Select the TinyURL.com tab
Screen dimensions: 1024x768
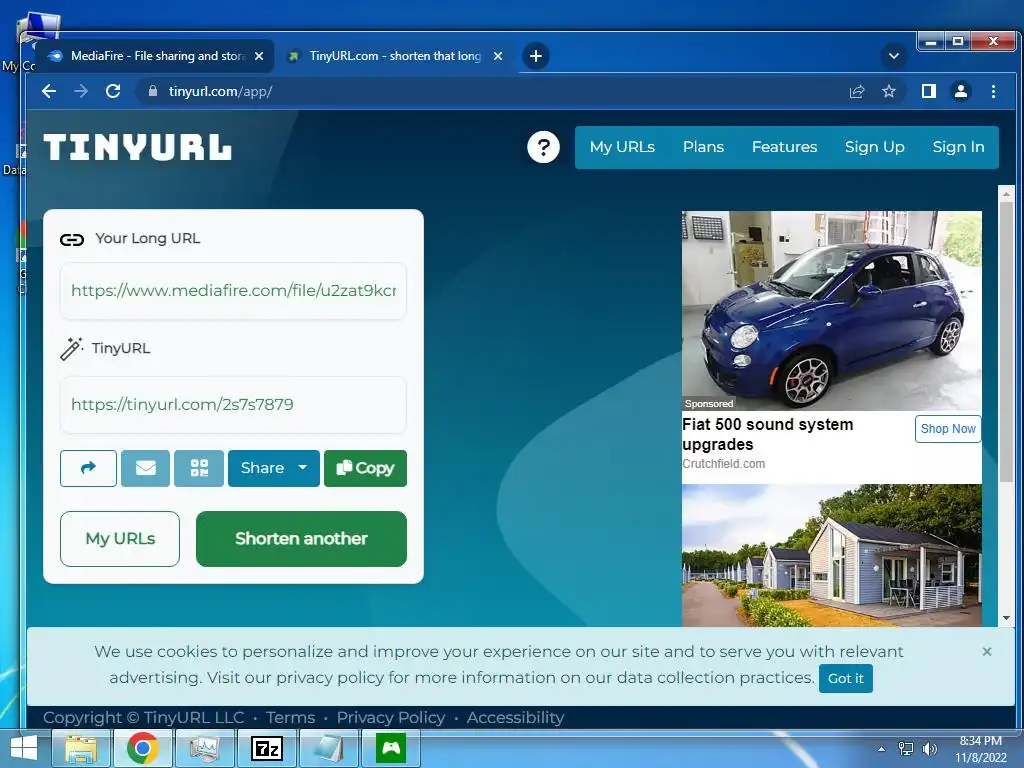pyautogui.click(x=395, y=56)
